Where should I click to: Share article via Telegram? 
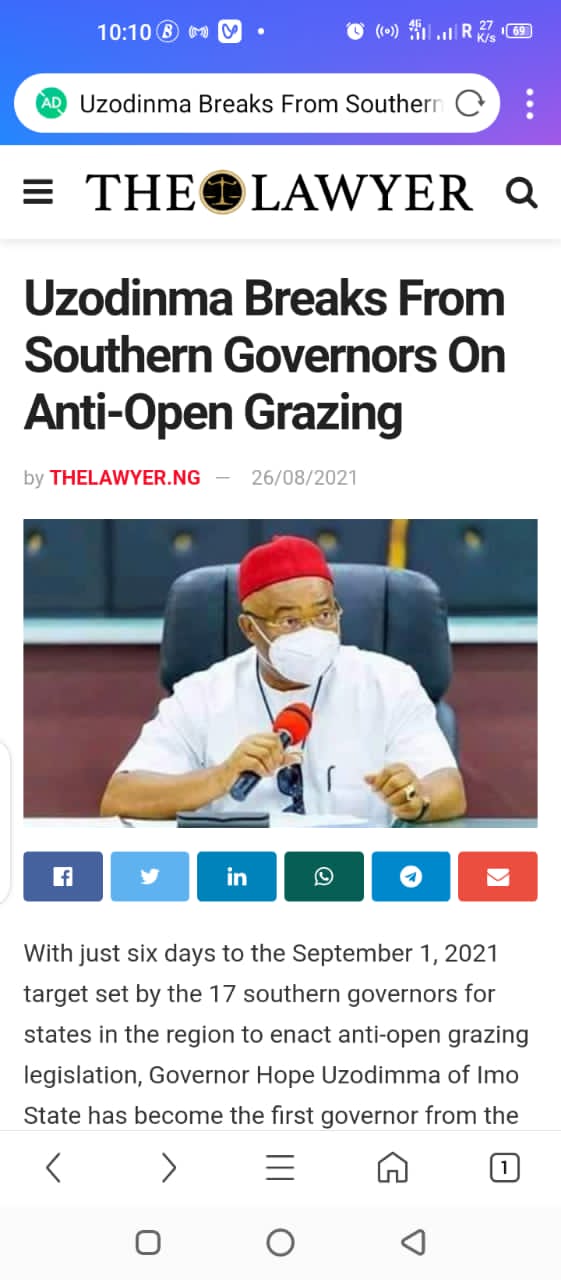pos(411,877)
